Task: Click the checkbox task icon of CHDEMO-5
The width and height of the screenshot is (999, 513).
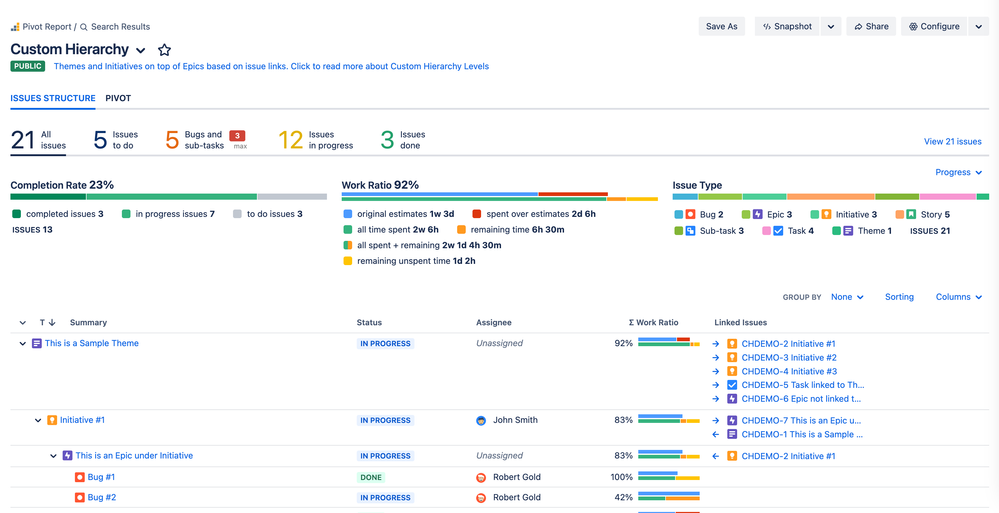Action: (732, 385)
